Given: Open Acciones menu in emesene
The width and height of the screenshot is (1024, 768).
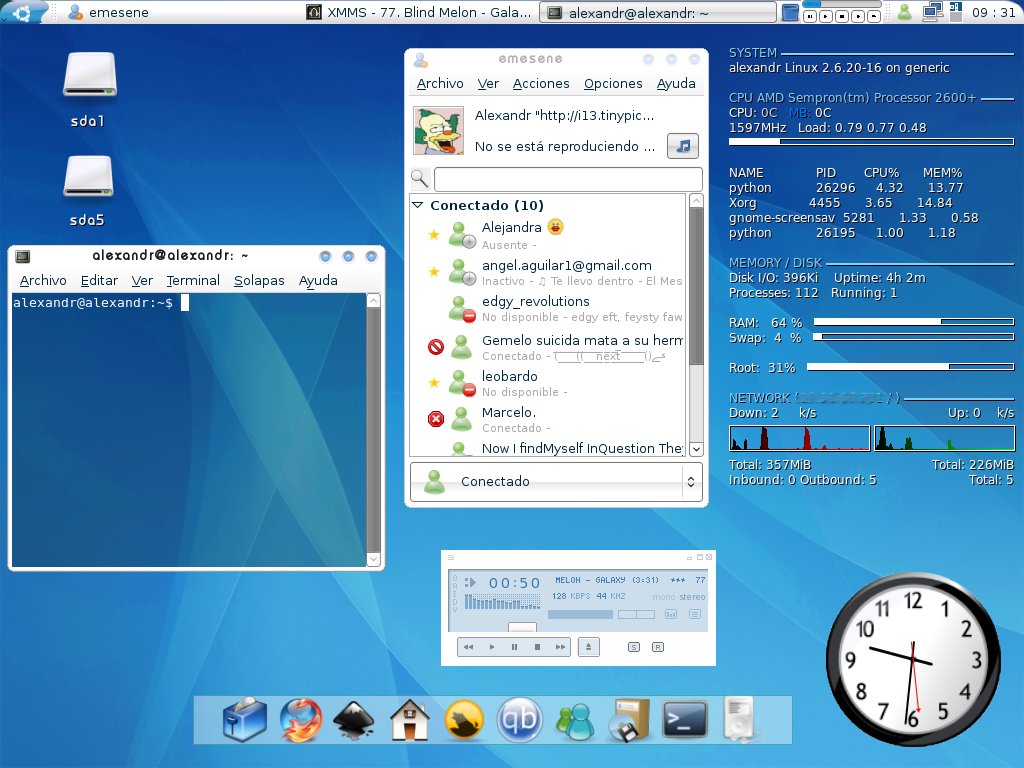Looking at the screenshot, I should point(541,84).
